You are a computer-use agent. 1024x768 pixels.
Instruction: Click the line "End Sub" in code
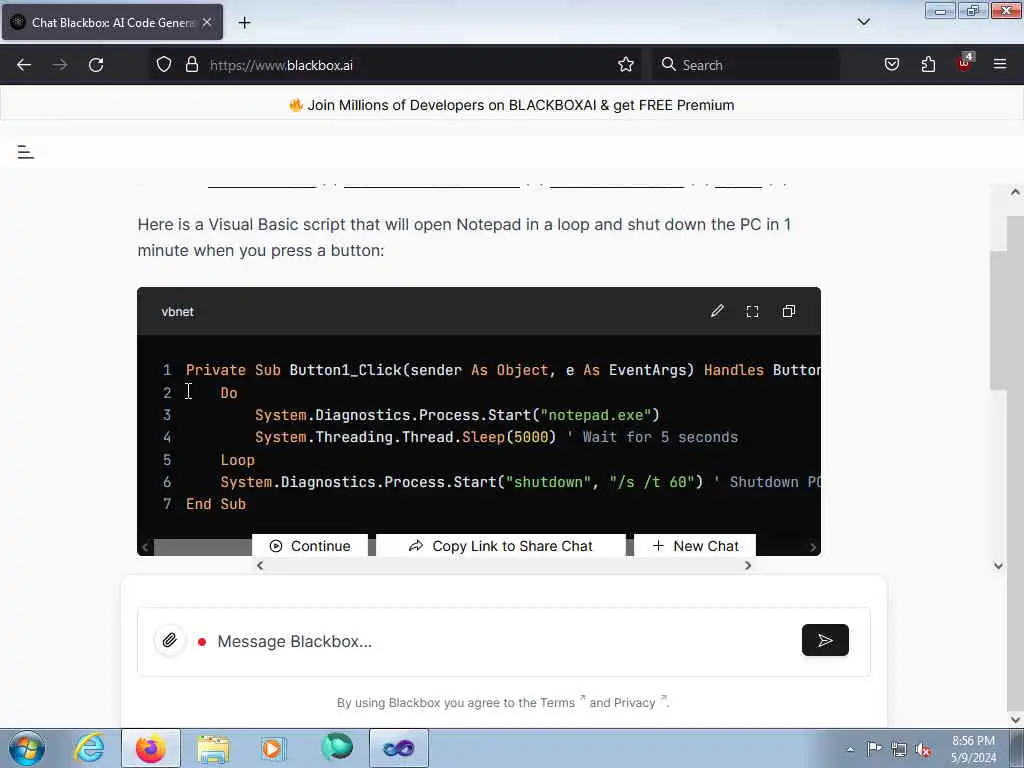coord(216,504)
